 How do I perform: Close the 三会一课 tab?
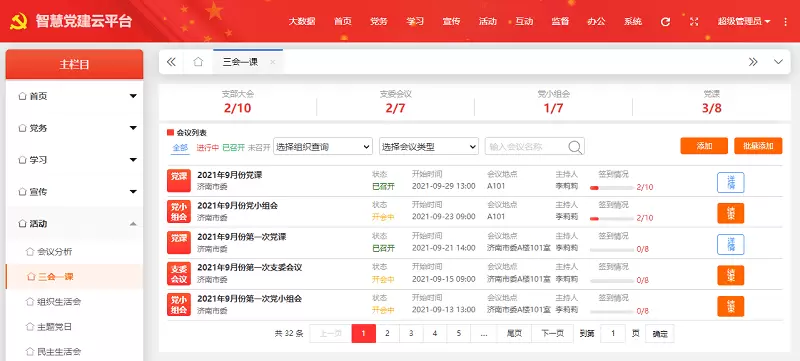click(272, 62)
